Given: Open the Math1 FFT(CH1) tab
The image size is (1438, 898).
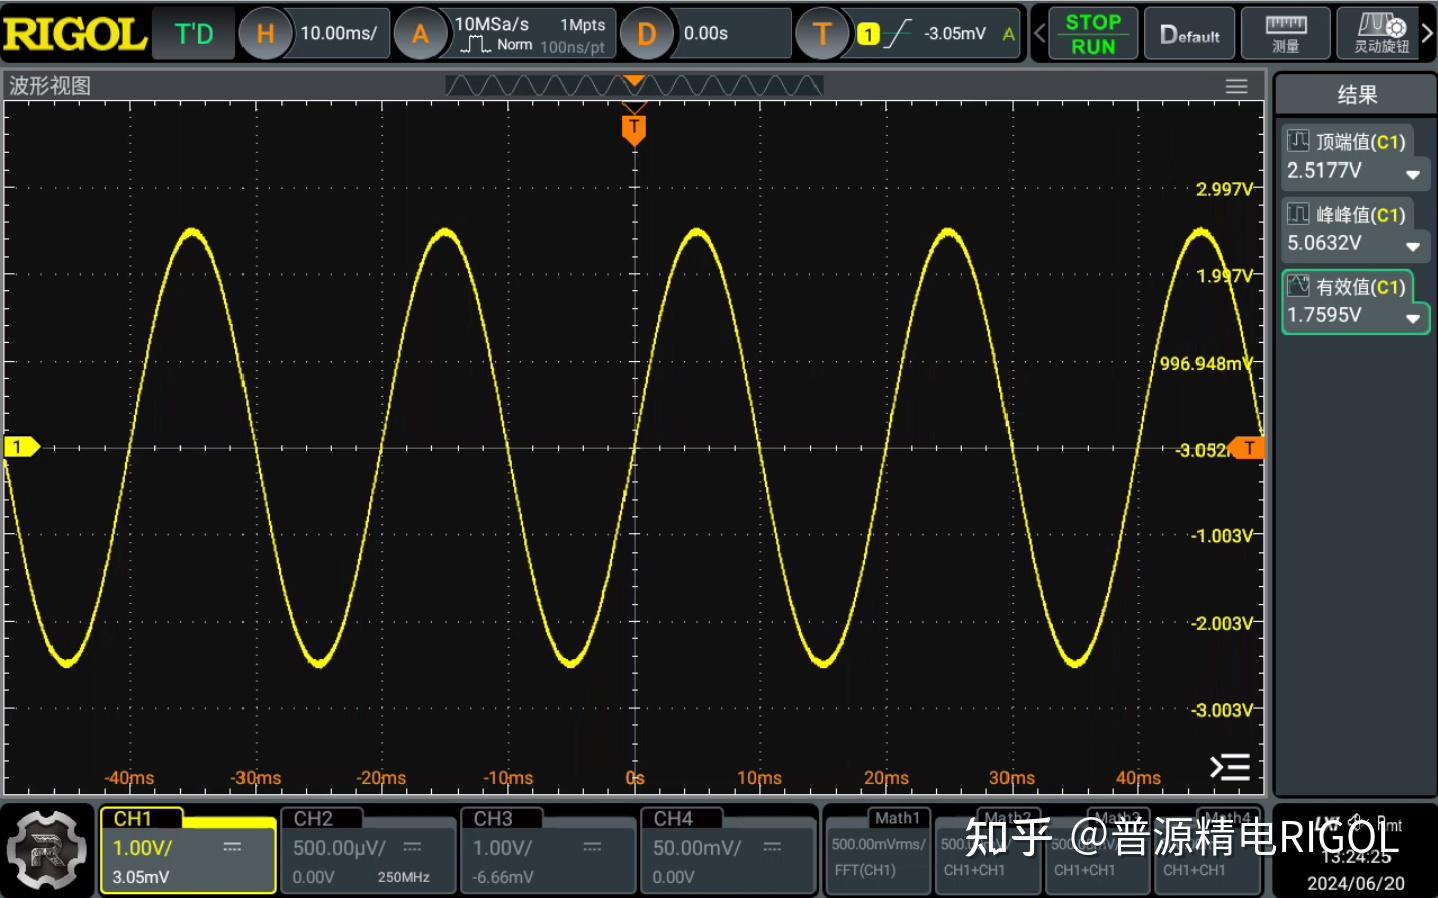Looking at the screenshot, I should 878,850.
